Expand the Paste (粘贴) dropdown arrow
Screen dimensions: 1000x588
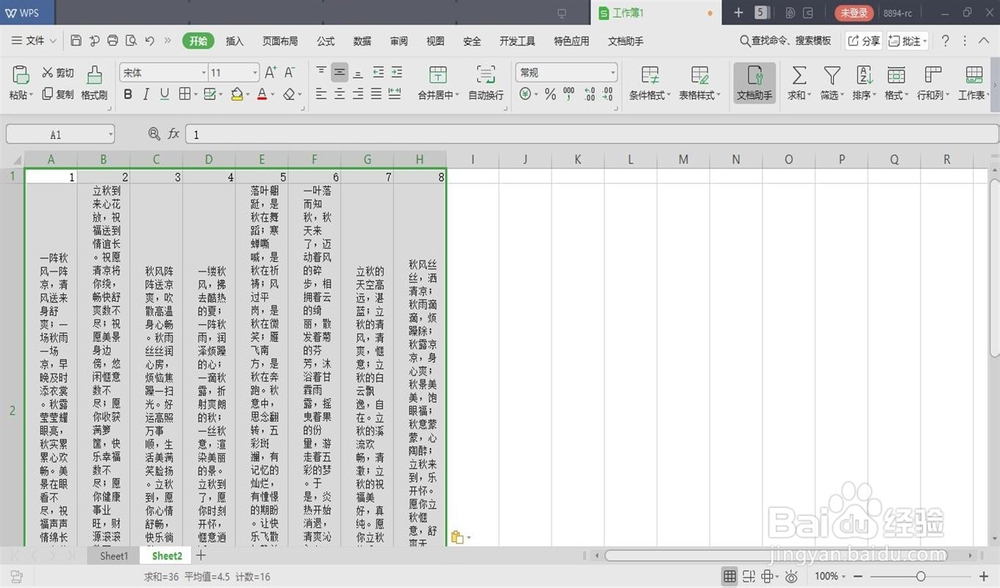point(31,95)
